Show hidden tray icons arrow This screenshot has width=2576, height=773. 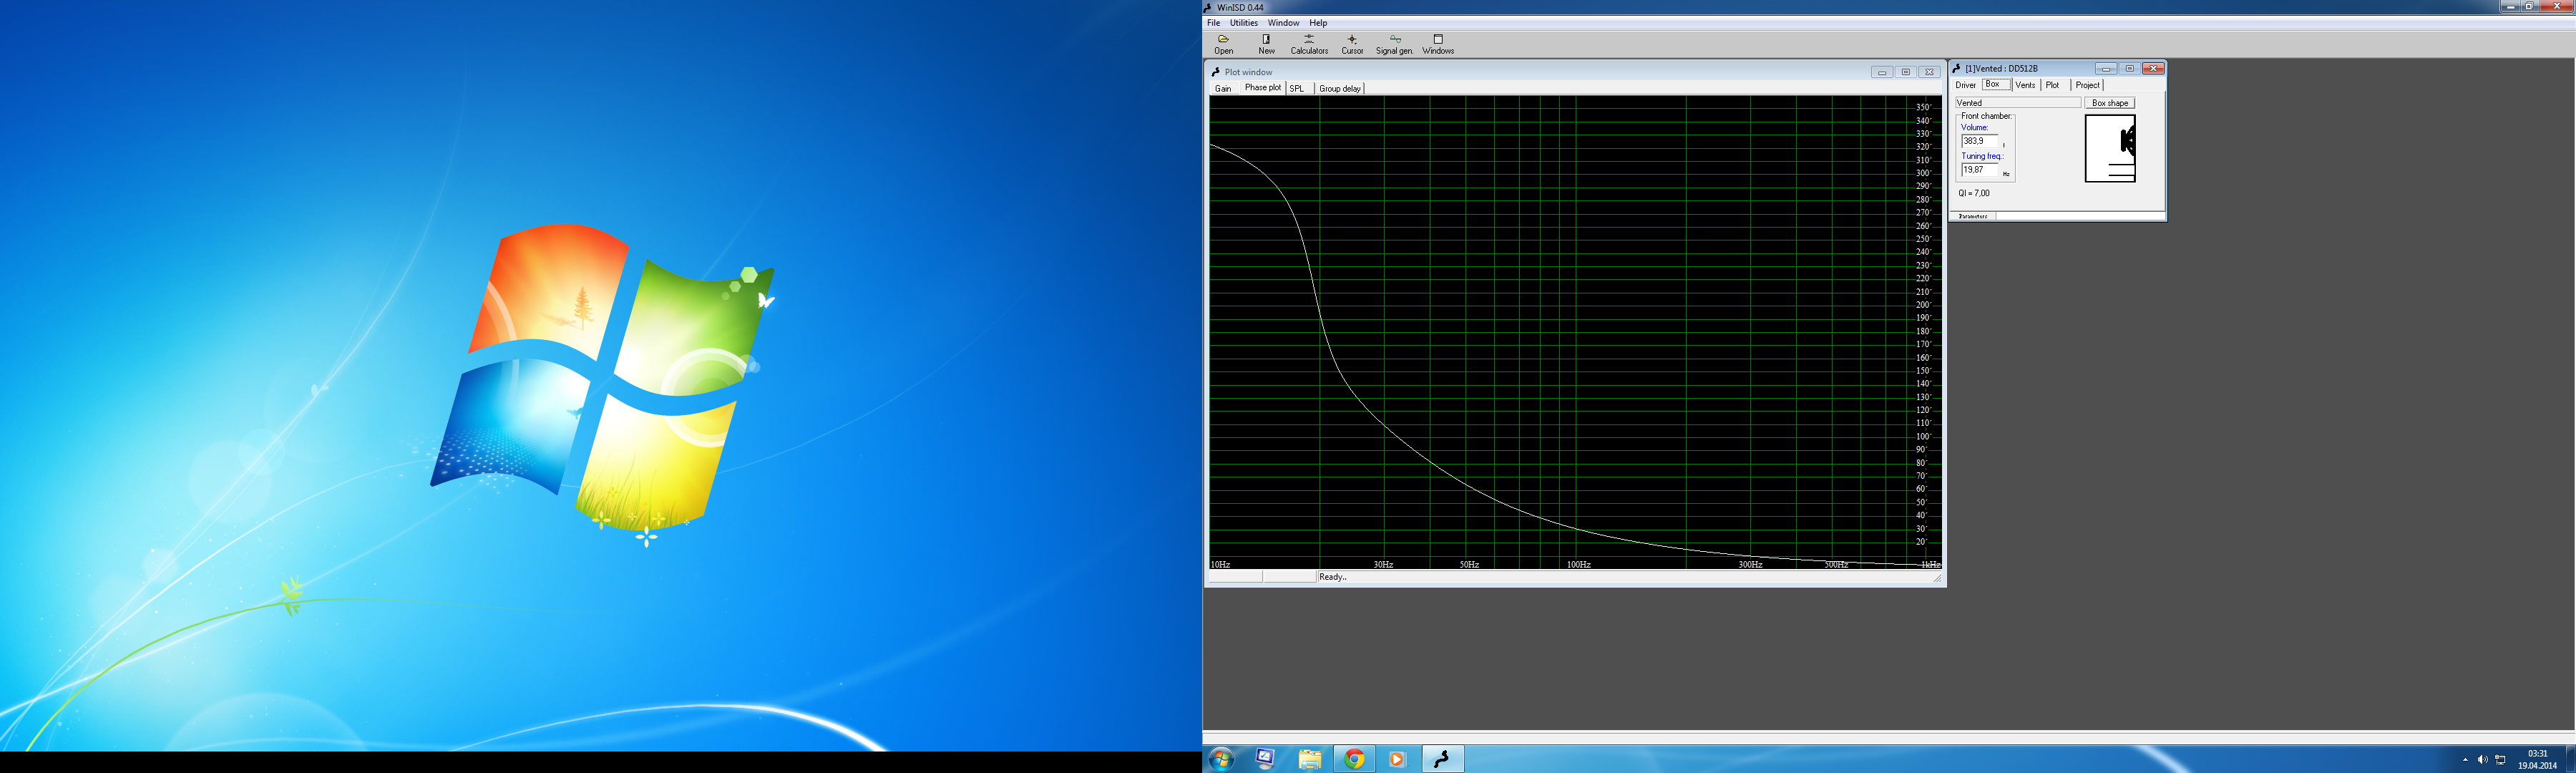(x=2465, y=760)
